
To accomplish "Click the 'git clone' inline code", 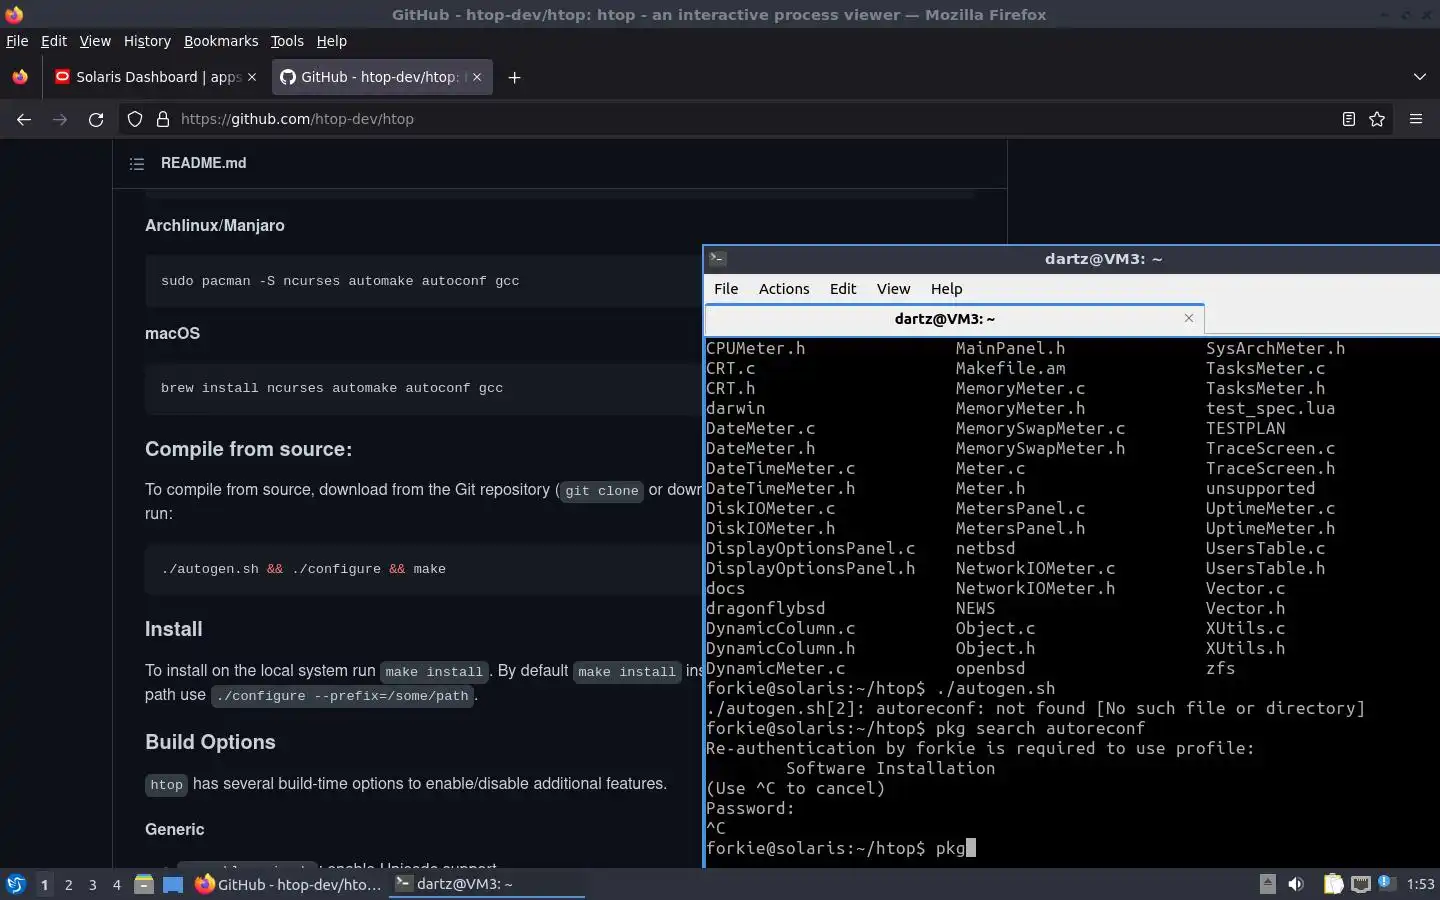I will (x=602, y=491).
